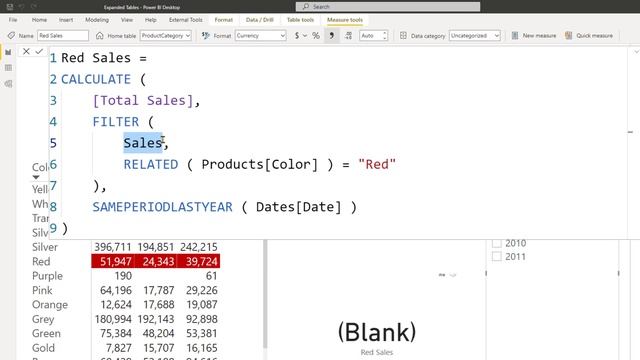Click the decimal places icon

tap(348, 36)
